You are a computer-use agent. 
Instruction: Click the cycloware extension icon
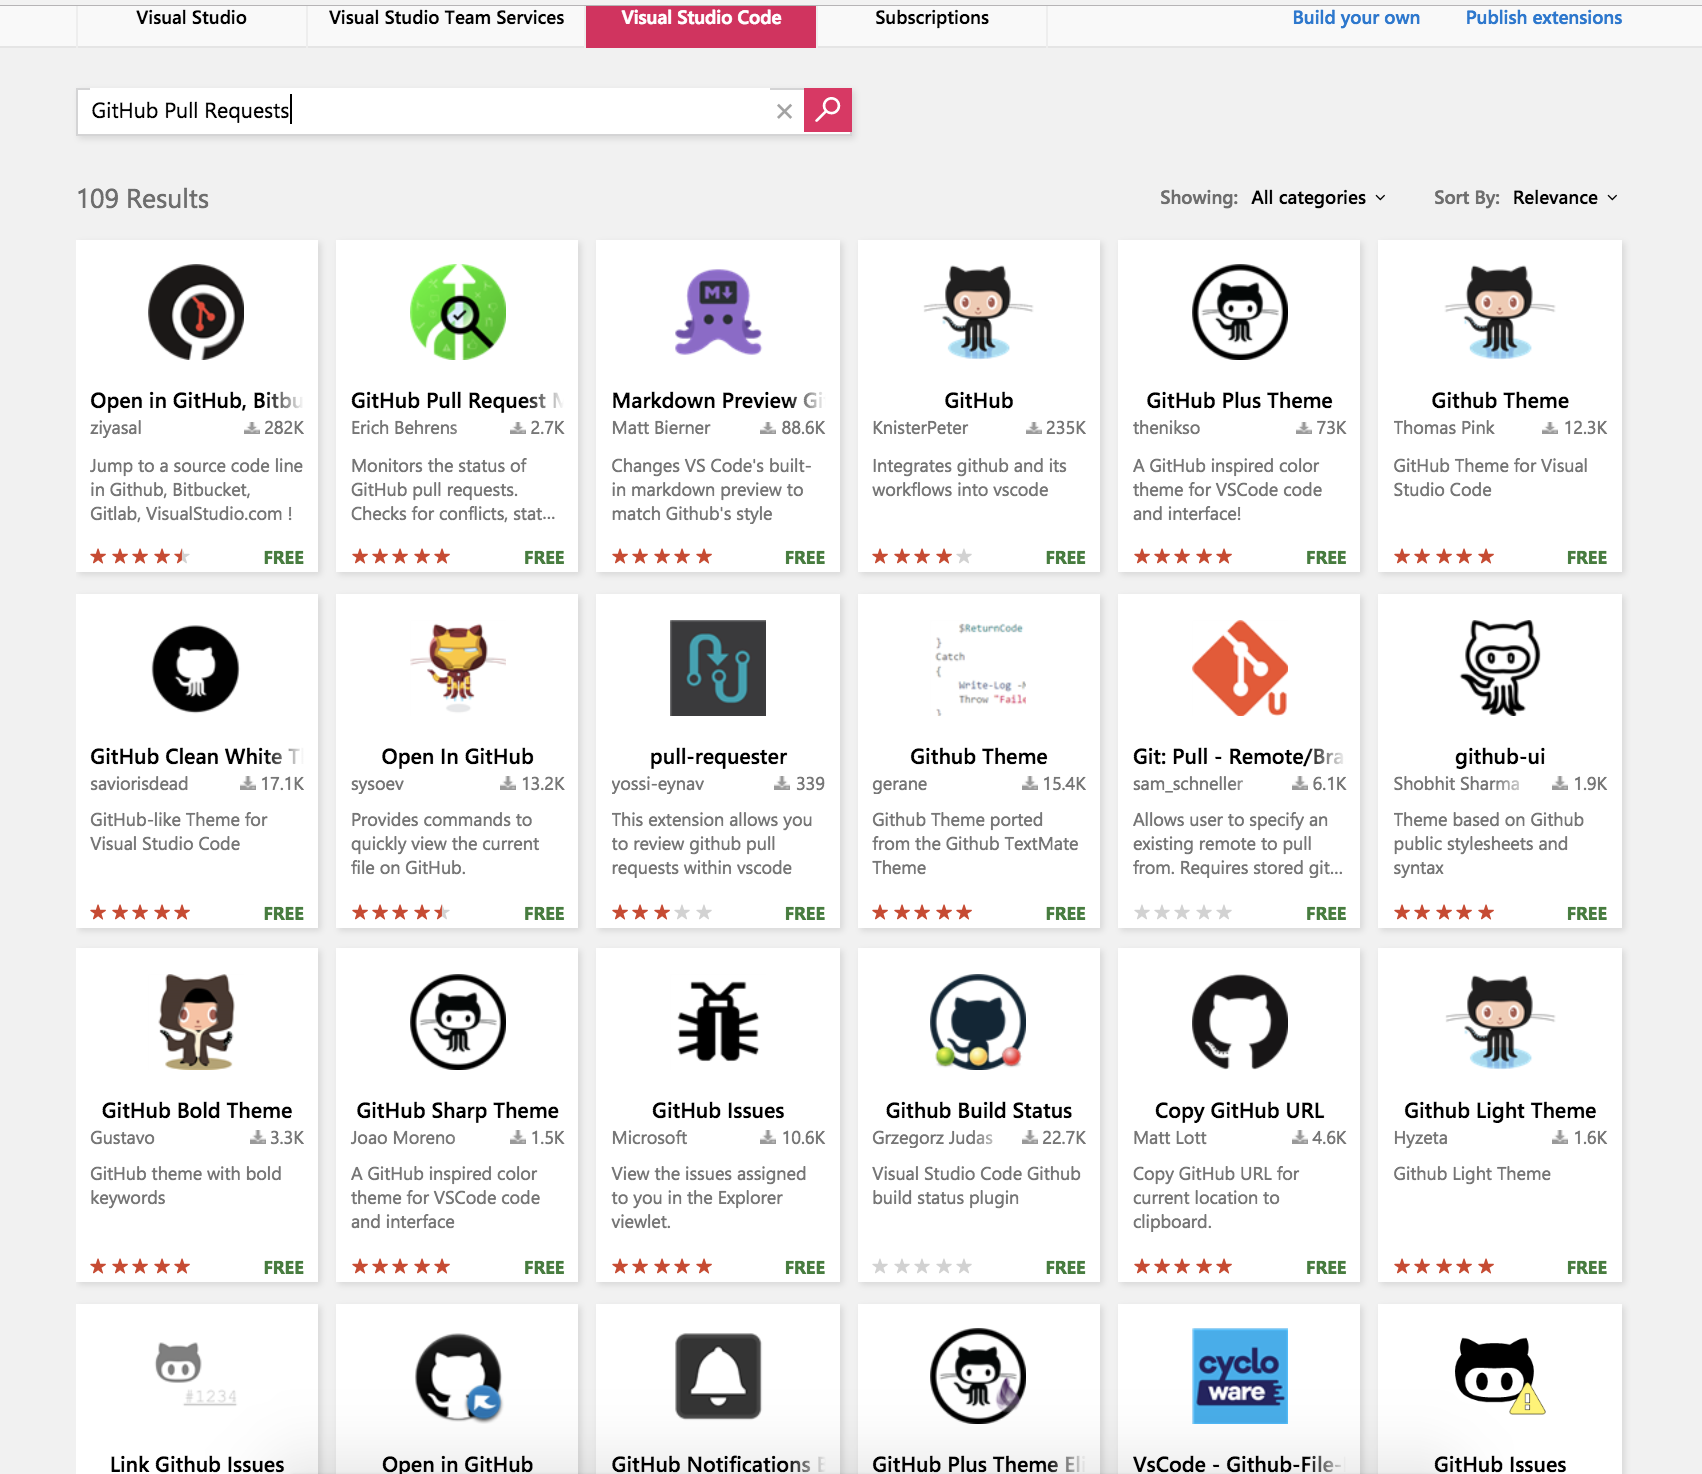point(1238,1377)
